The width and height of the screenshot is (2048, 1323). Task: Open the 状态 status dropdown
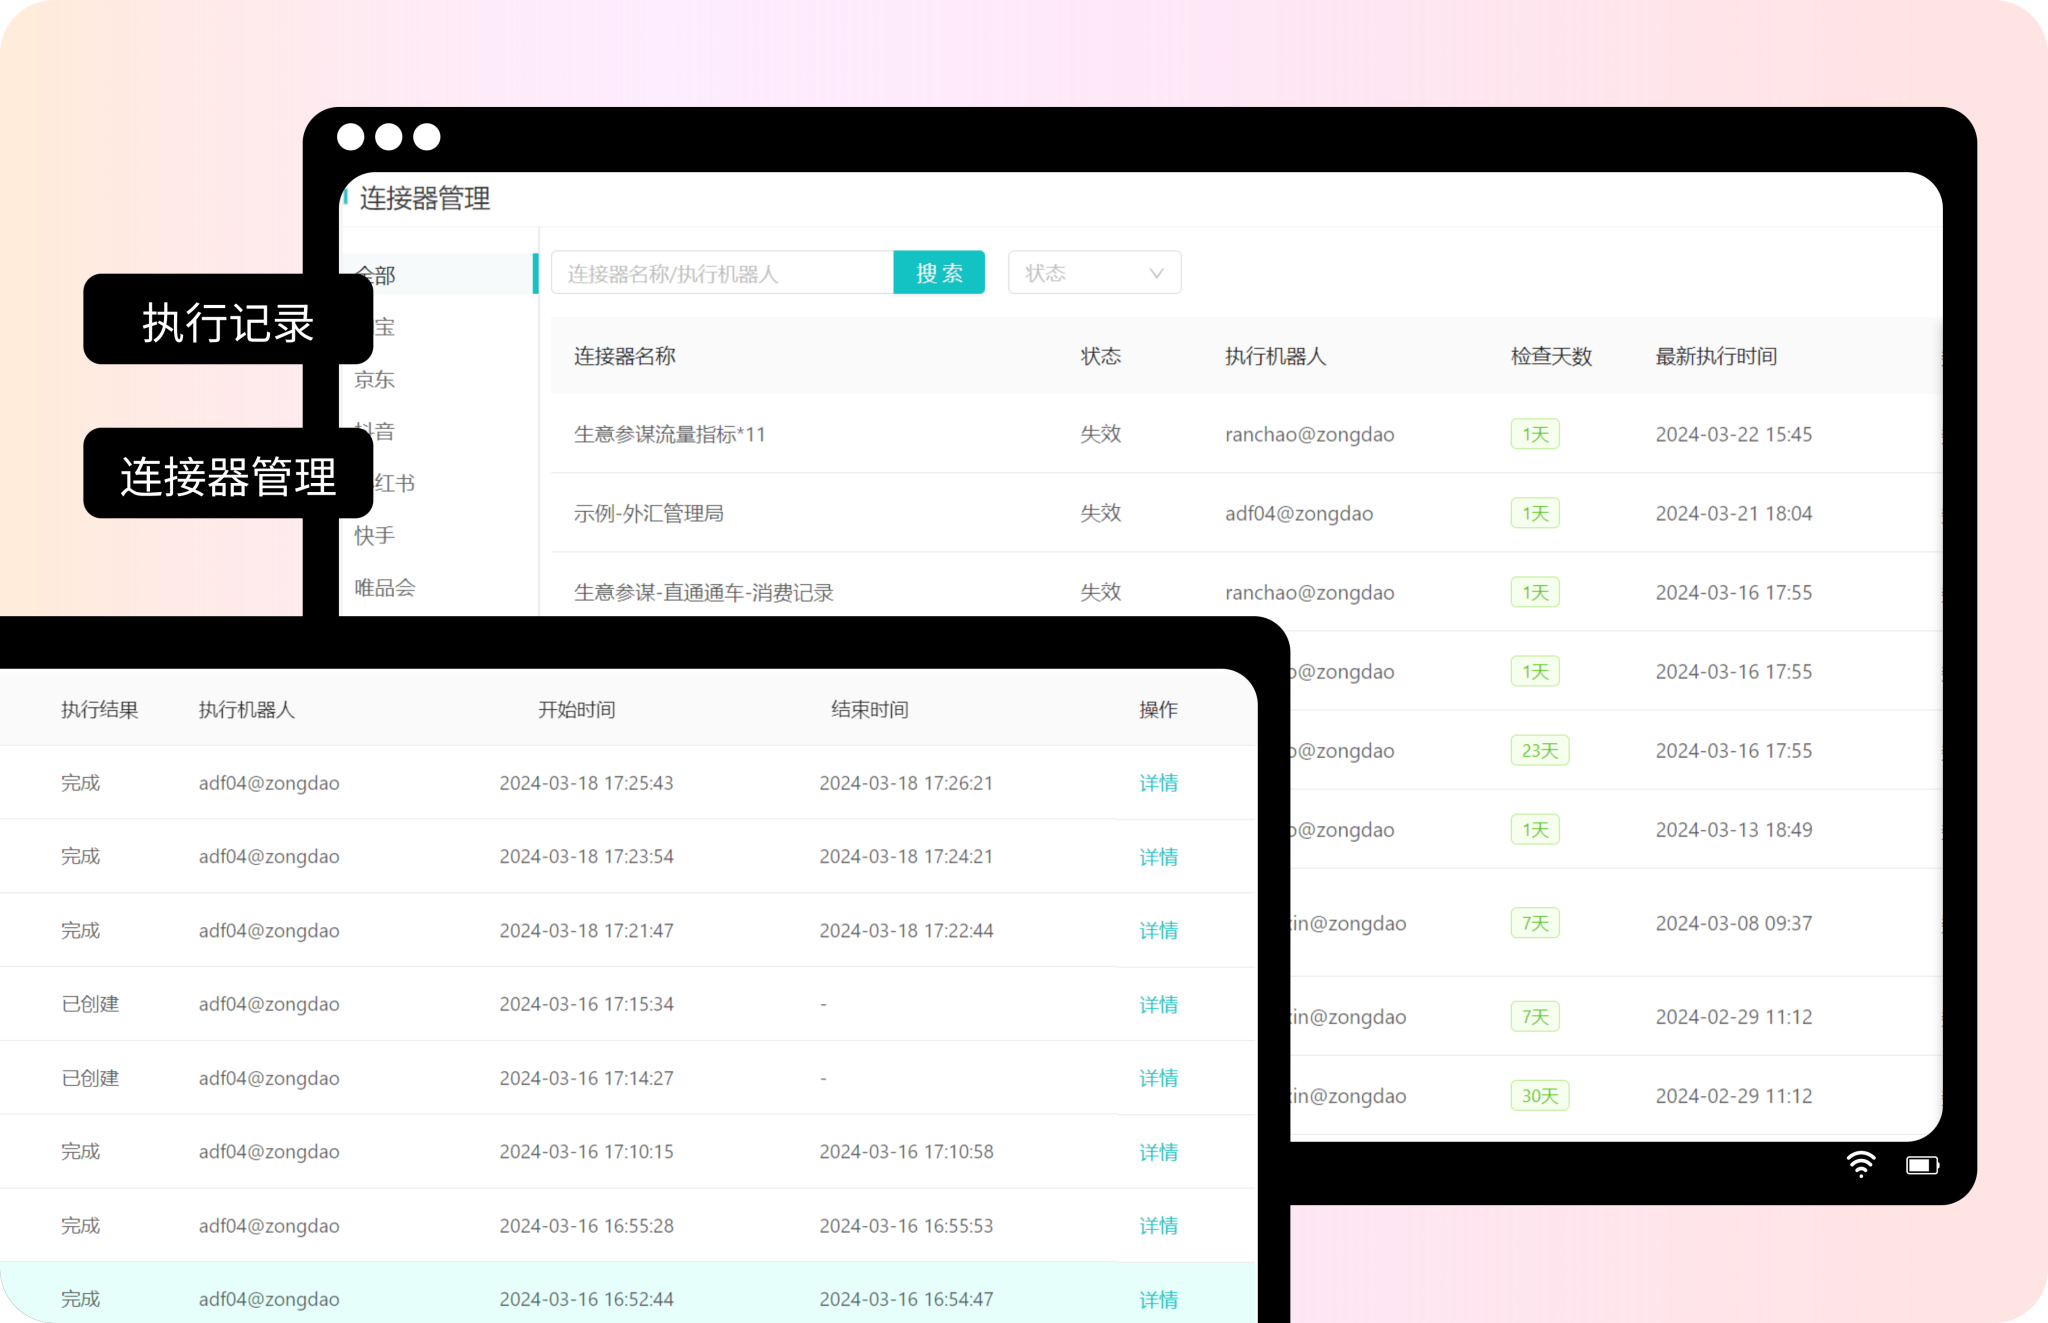tap(1094, 273)
